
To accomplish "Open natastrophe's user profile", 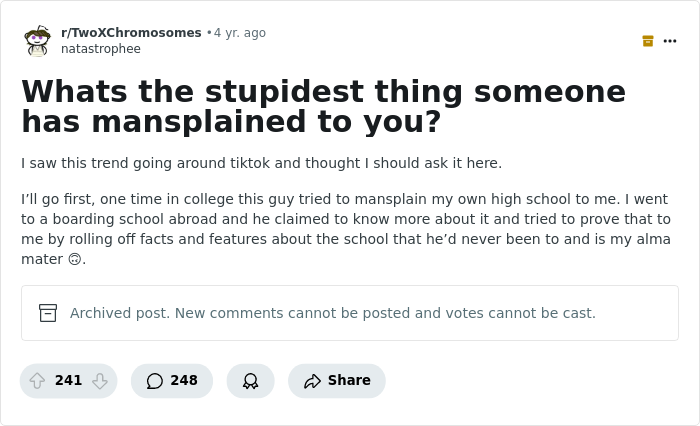I will coord(101,49).
